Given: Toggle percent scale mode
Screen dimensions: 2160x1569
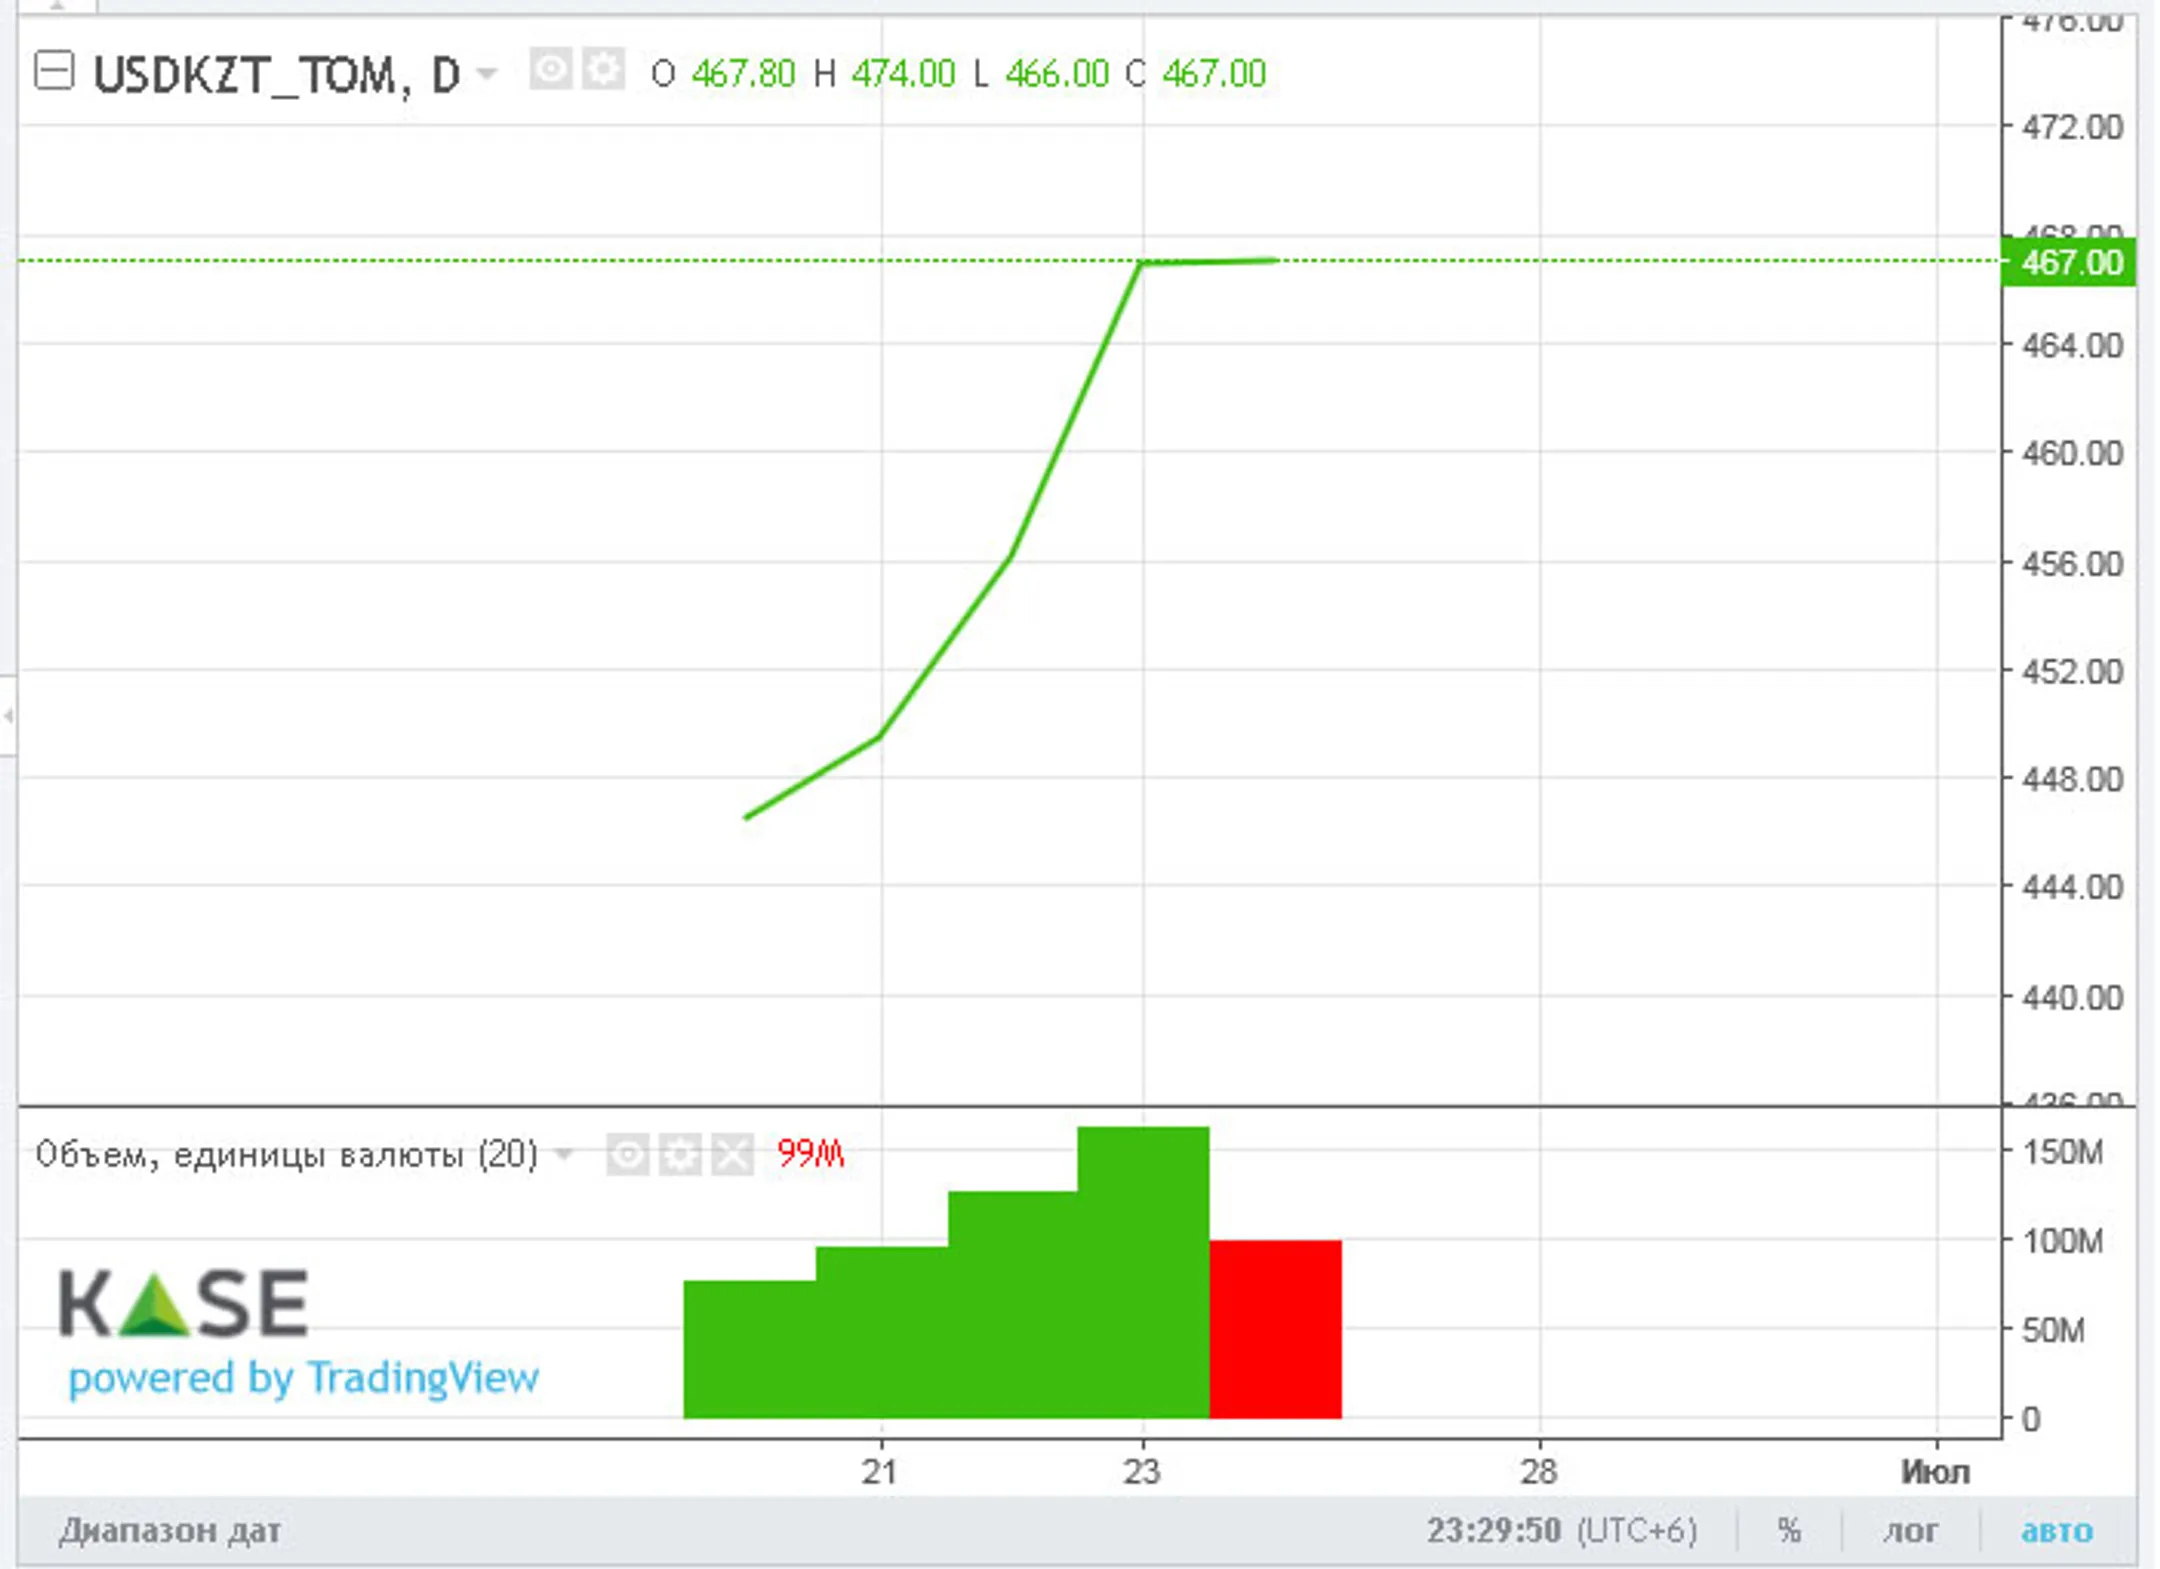Looking at the screenshot, I should click(1789, 1530).
